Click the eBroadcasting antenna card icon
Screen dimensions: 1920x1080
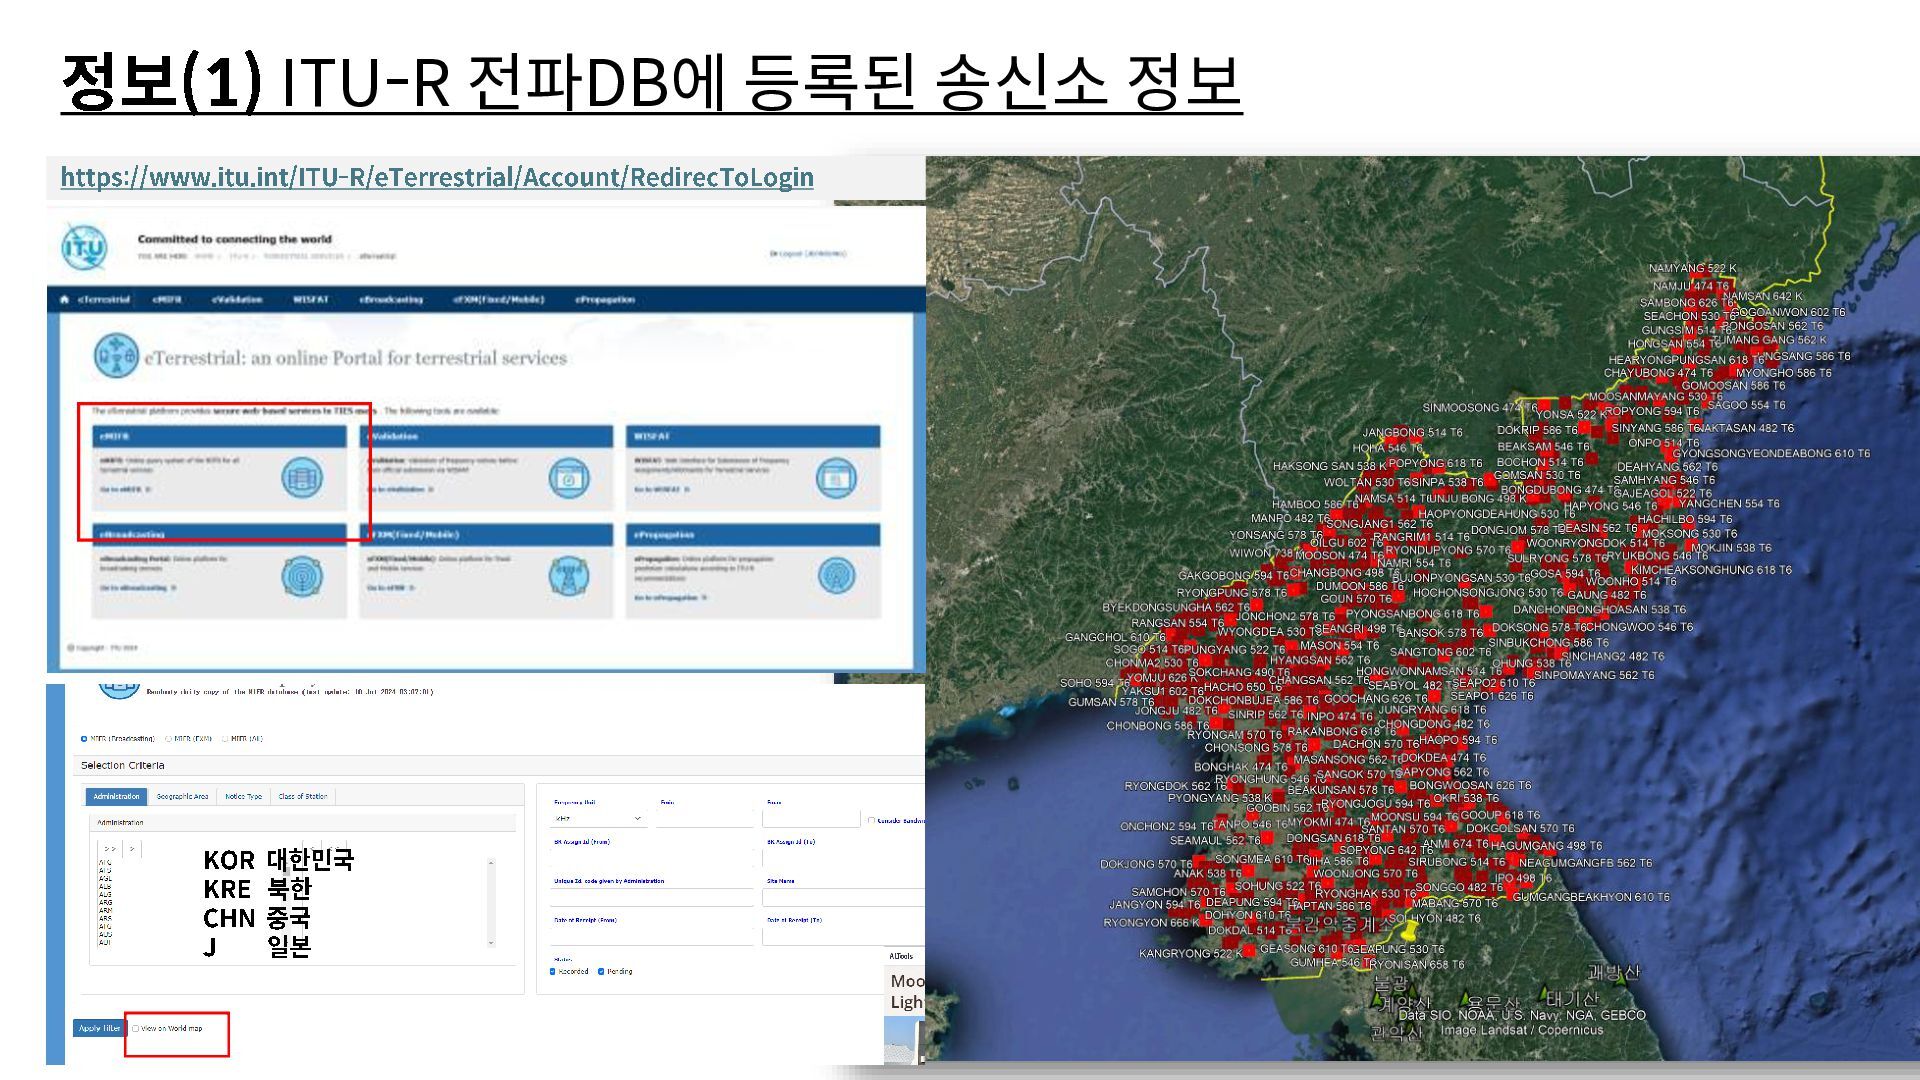tap(302, 577)
